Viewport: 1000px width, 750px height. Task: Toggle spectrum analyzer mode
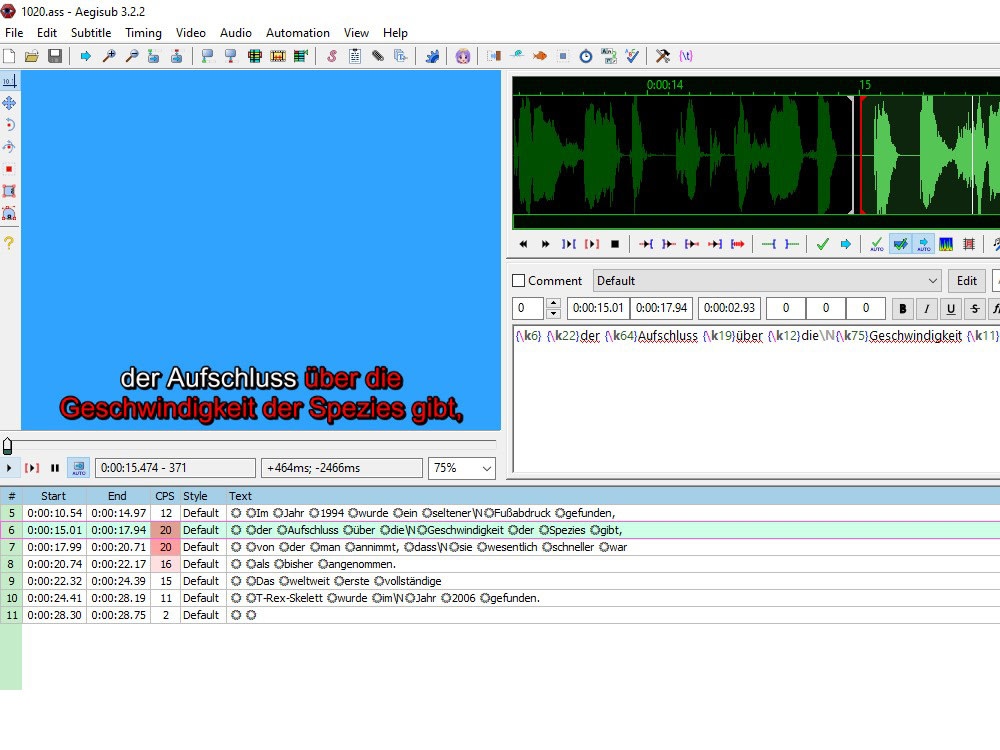click(946, 244)
